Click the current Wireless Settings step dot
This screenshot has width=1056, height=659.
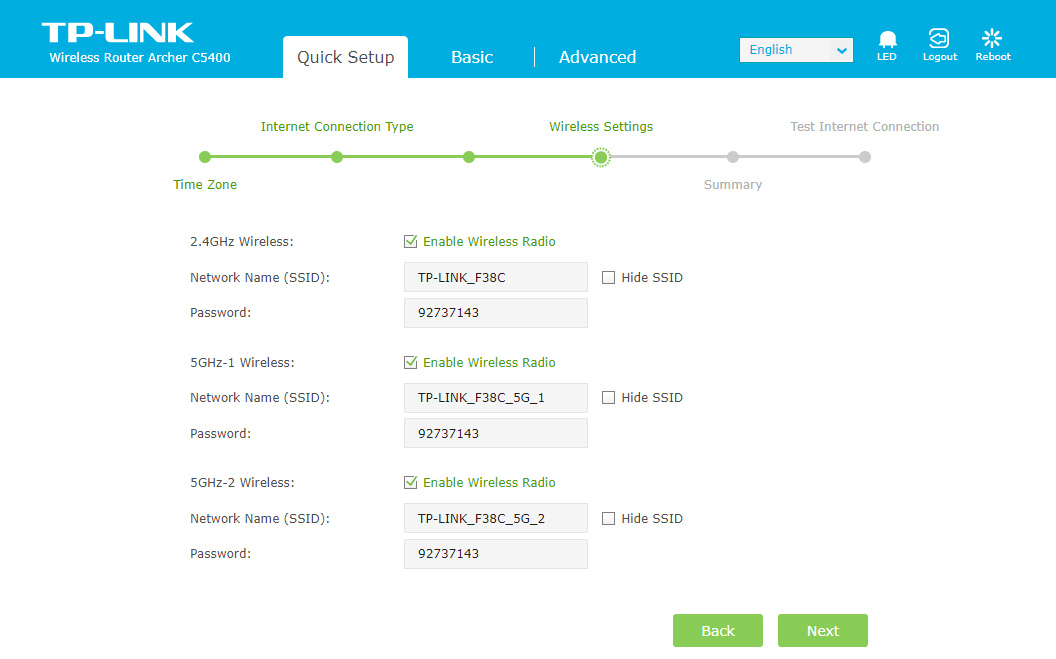click(601, 157)
